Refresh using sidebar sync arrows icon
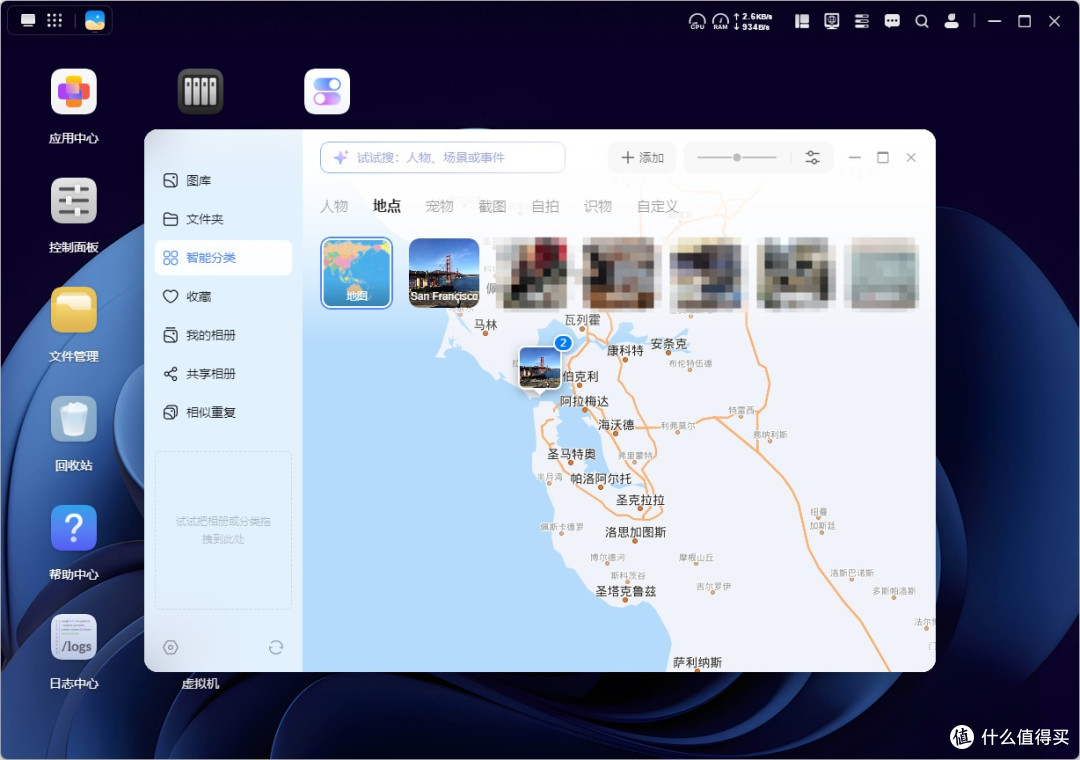Image resolution: width=1080 pixels, height=760 pixels. click(276, 647)
